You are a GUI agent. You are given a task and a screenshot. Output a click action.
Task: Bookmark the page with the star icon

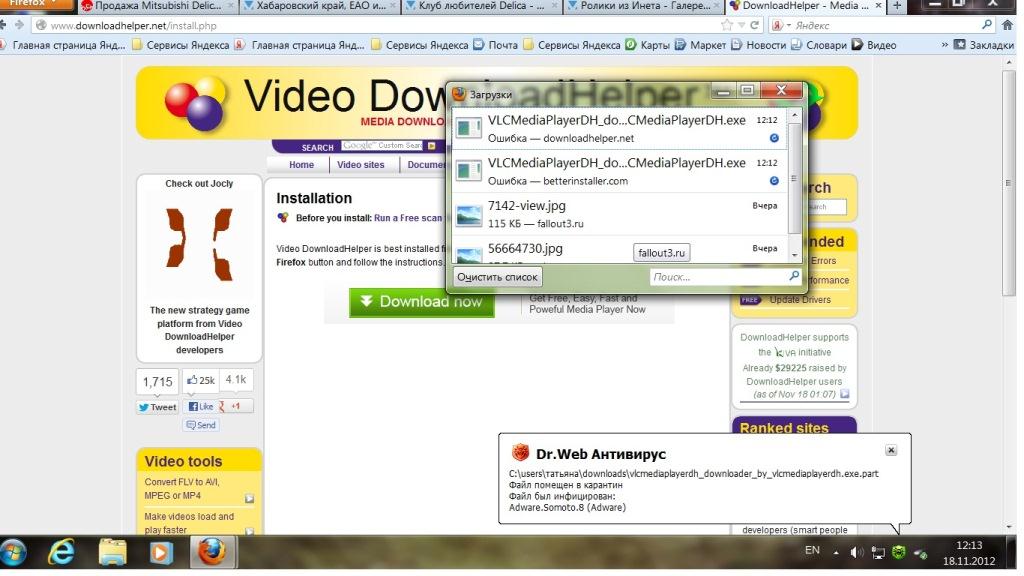tap(726, 25)
